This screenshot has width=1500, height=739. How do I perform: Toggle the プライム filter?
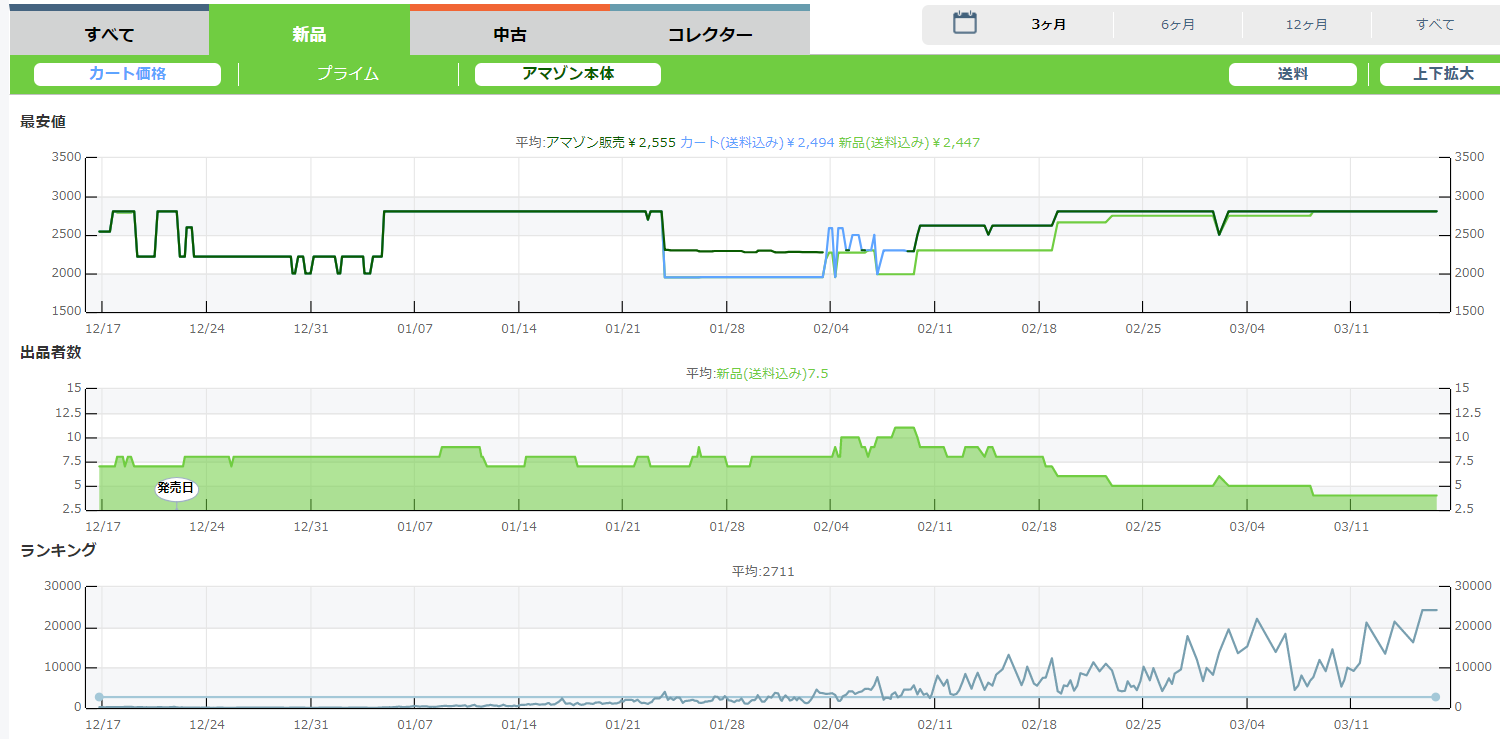coord(348,74)
